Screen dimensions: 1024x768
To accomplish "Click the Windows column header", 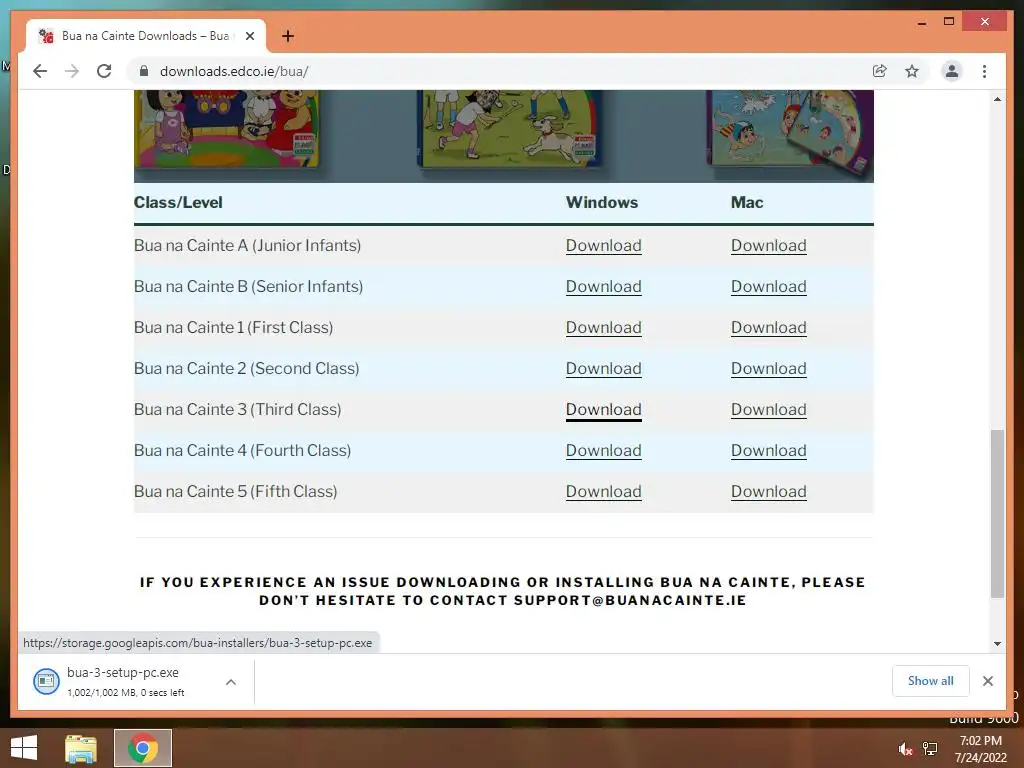I will point(601,202).
